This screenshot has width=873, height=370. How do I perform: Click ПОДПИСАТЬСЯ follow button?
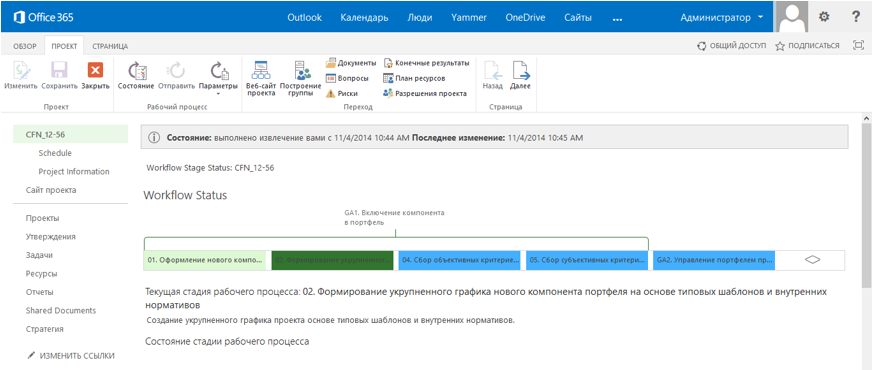tap(807, 46)
